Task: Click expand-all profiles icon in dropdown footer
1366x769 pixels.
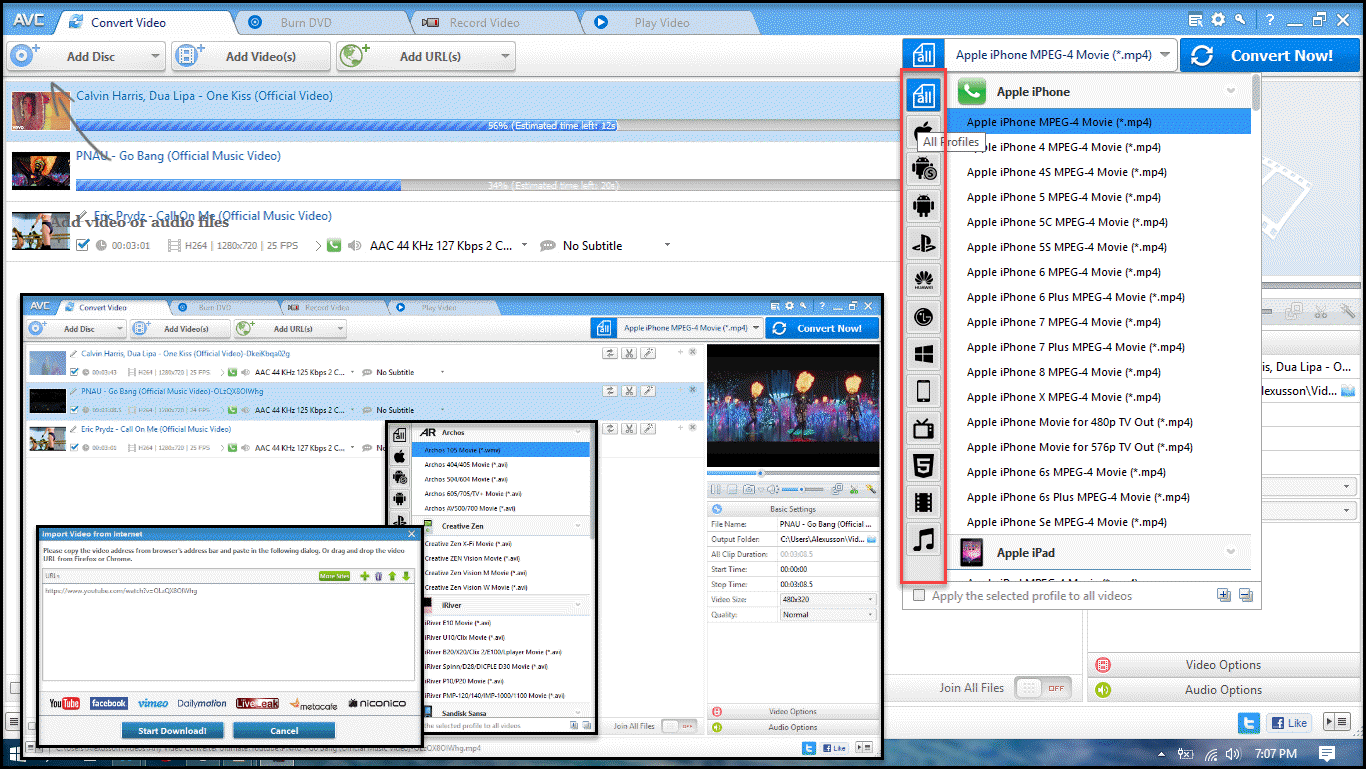Action: (x=1224, y=595)
